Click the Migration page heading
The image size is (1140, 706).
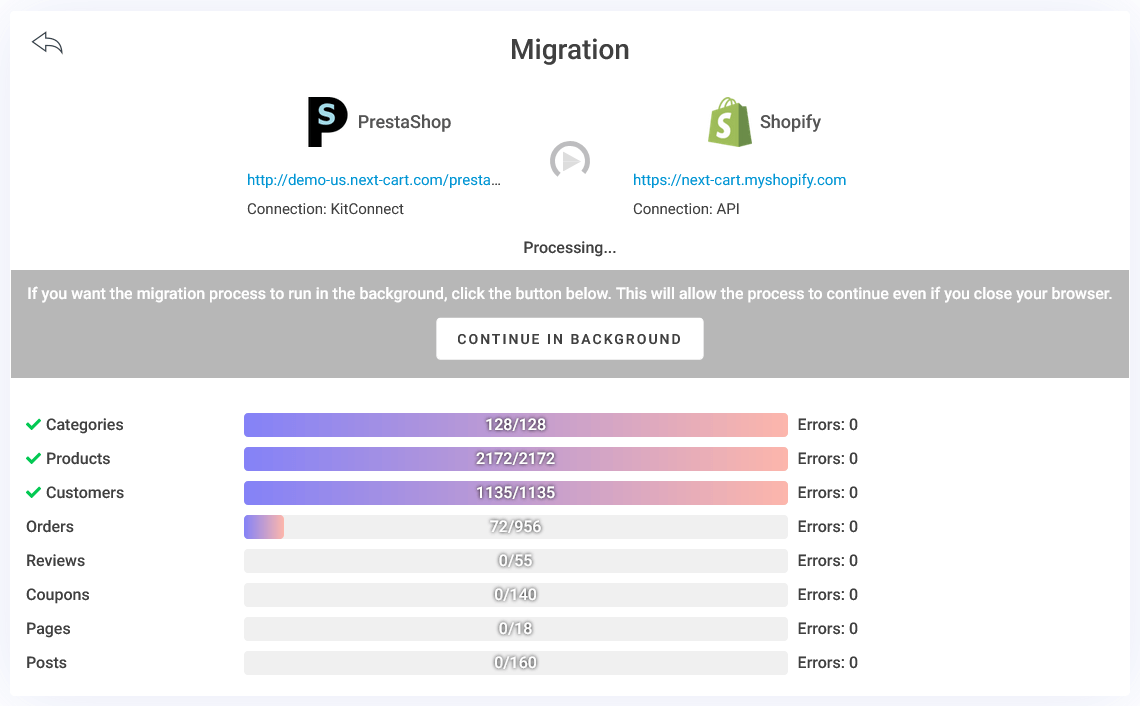570,49
